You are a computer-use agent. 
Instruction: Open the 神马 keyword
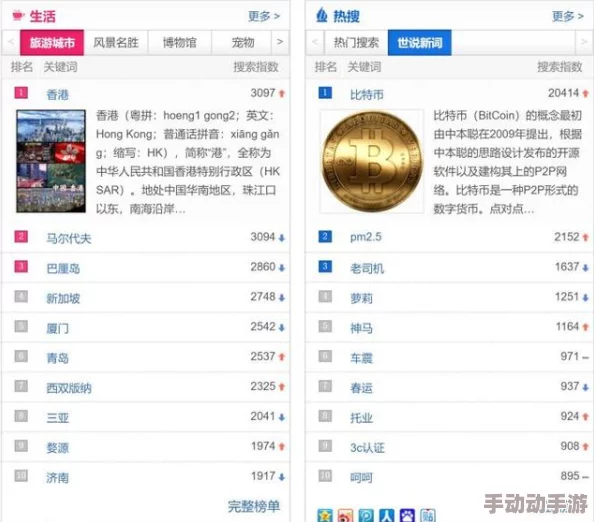(361, 328)
